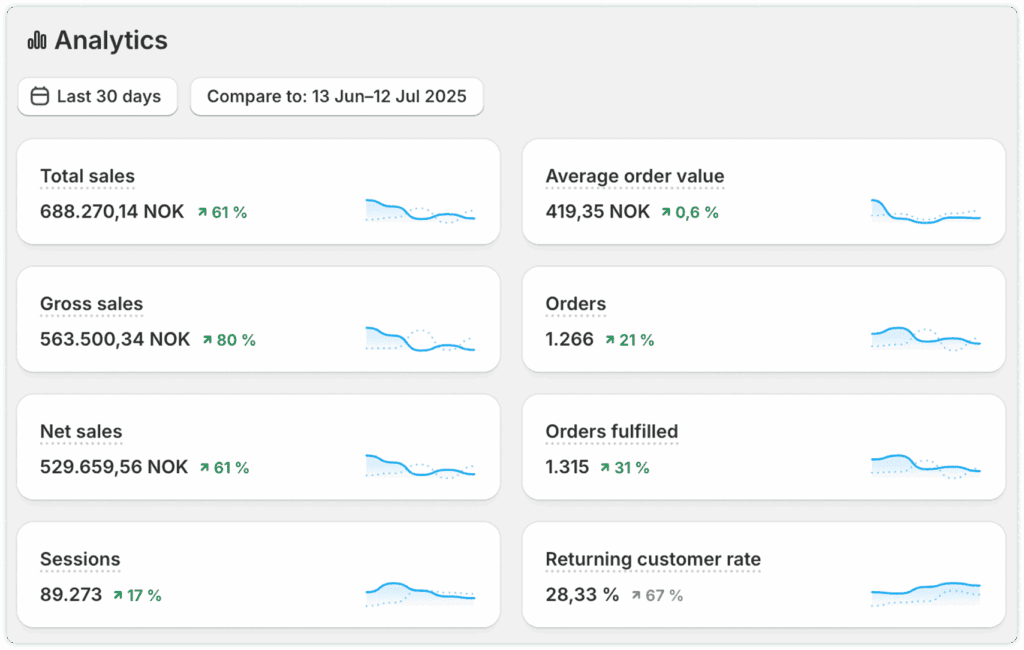The width and height of the screenshot is (1024, 650).
Task: Click the Total sales sparkline chart
Action: [420, 210]
